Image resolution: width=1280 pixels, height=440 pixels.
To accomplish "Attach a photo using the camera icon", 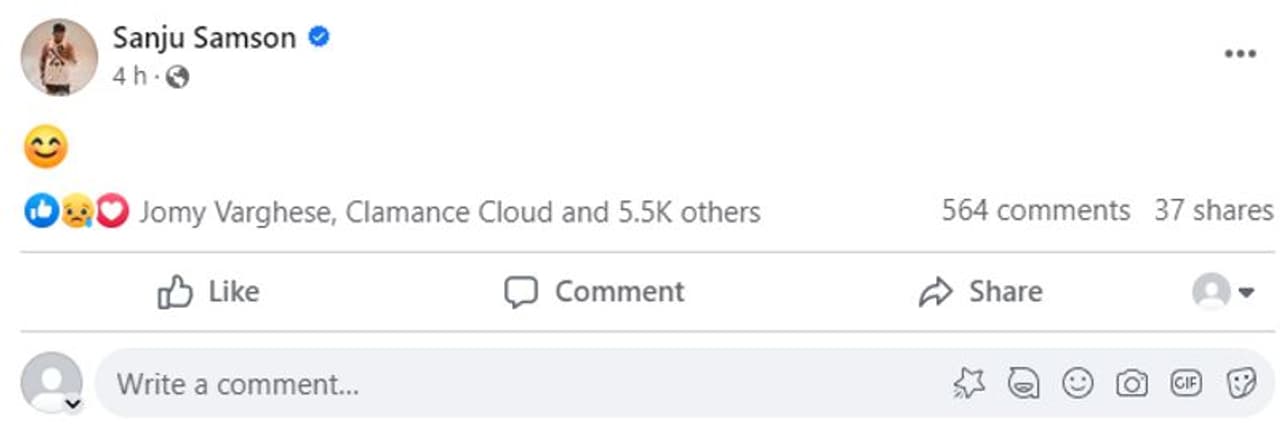I will [x=1131, y=383].
